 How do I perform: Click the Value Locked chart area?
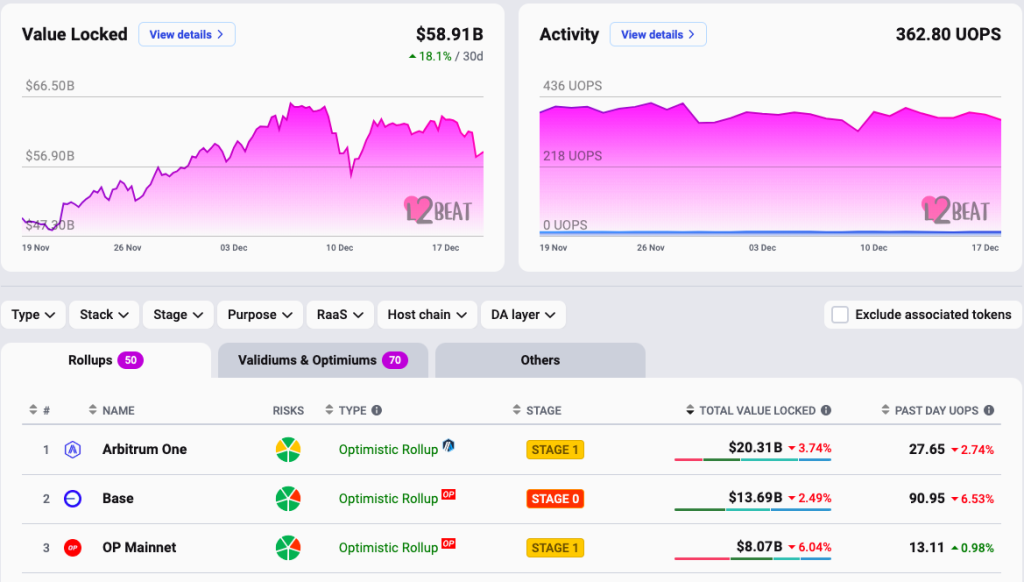click(253, 167)
